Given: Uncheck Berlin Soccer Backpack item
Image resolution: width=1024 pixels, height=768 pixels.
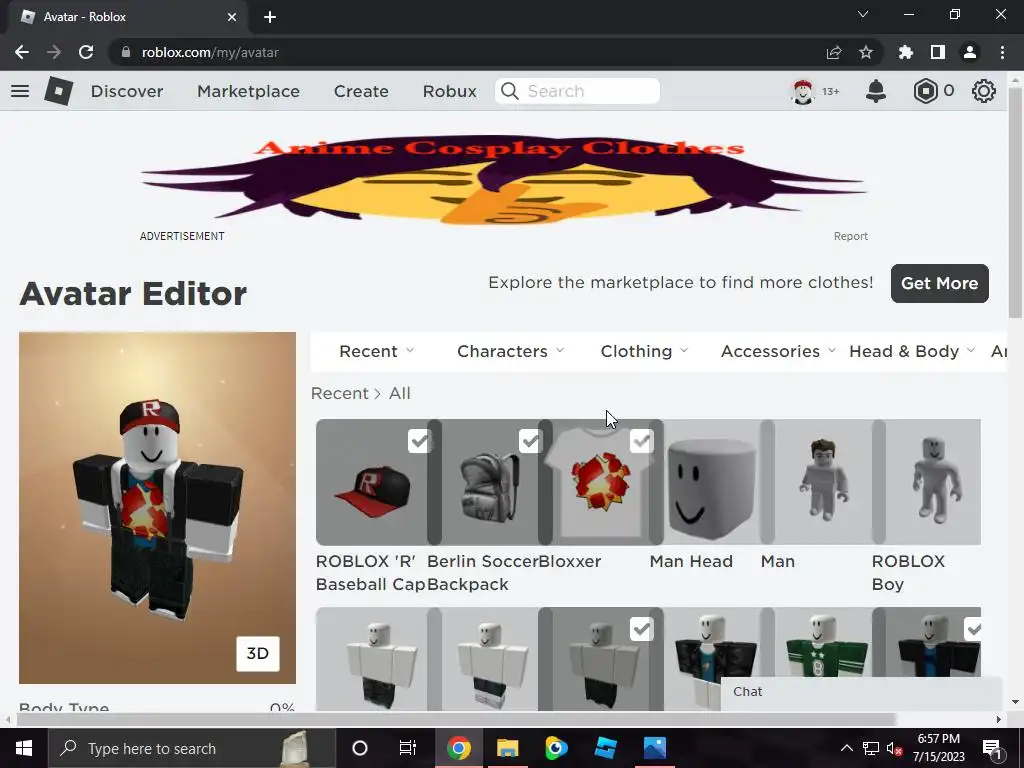Looking at the screenshot, I should 530,441.
